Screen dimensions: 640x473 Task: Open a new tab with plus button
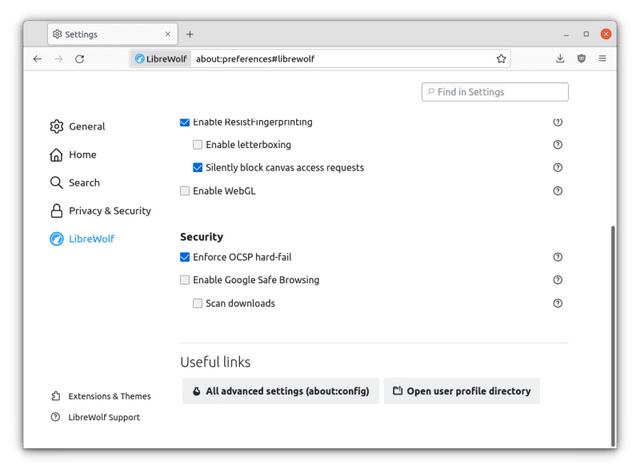pos(190,34)
